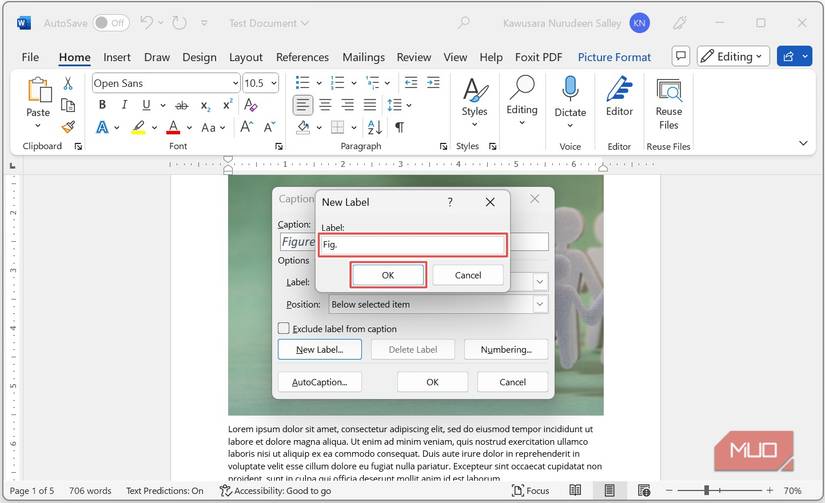
Task: Apply Italic formatting
Action: [x=124, y=105]
